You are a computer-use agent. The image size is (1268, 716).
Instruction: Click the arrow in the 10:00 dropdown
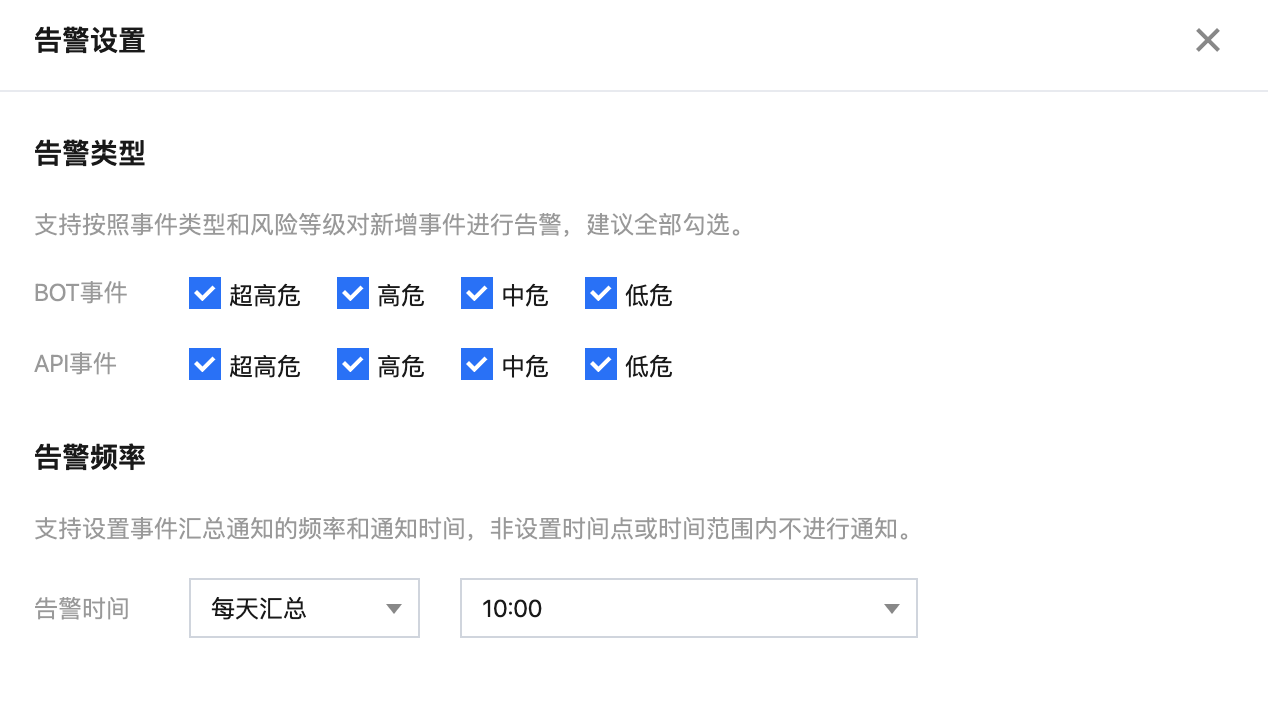click(x=892, y=609)
